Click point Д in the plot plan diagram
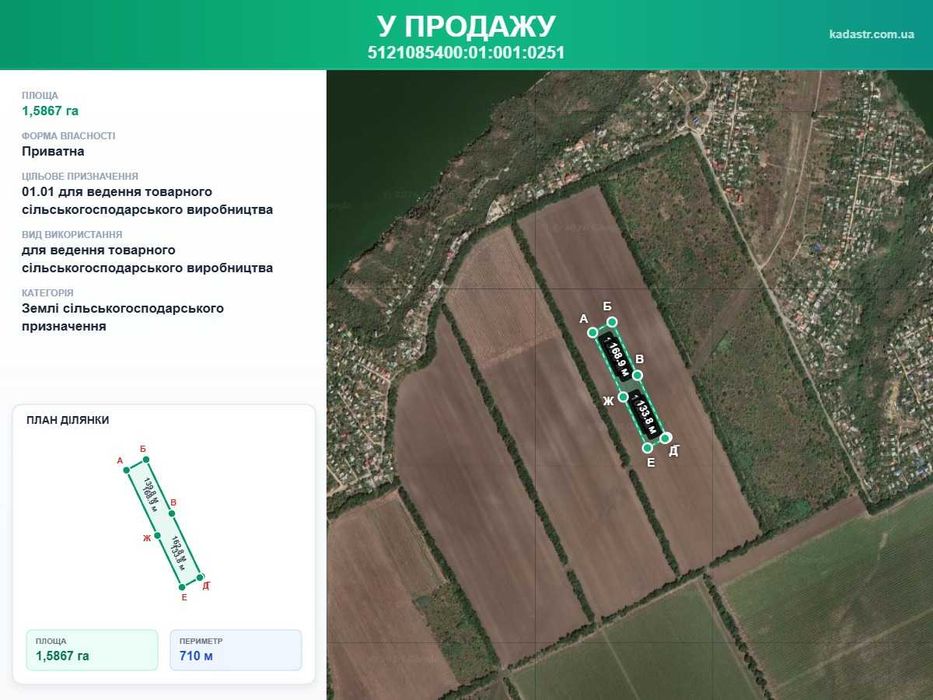This screenshot has width=933, height=700. [x=201, y=577]
